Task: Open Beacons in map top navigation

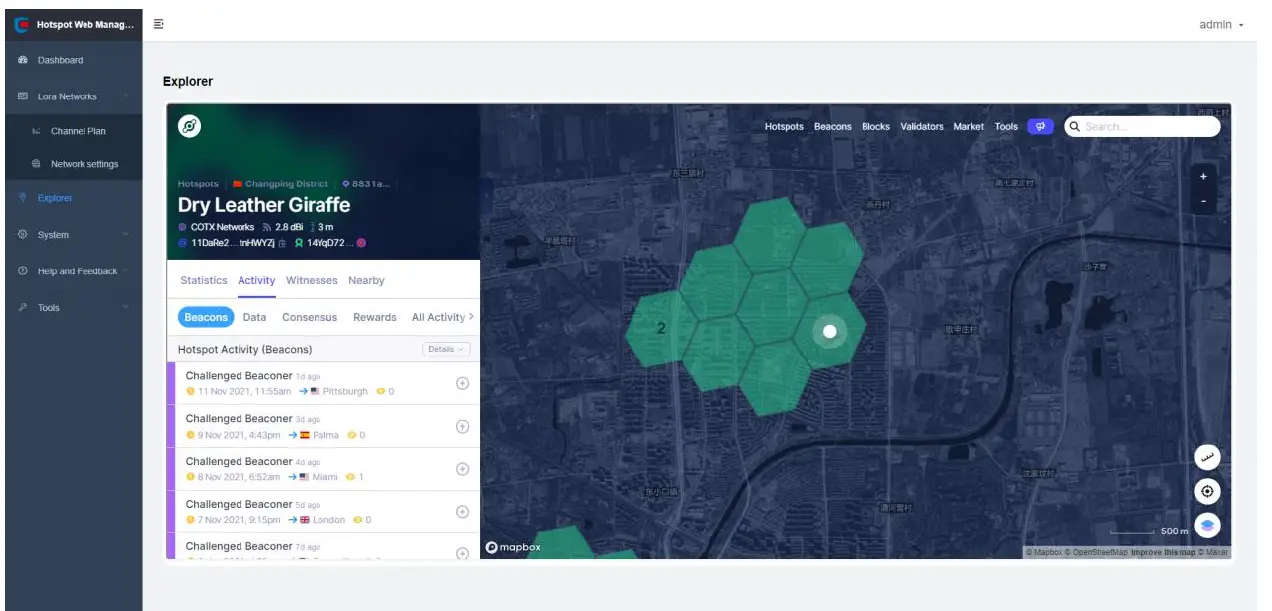Action: [x=833, y=127]
